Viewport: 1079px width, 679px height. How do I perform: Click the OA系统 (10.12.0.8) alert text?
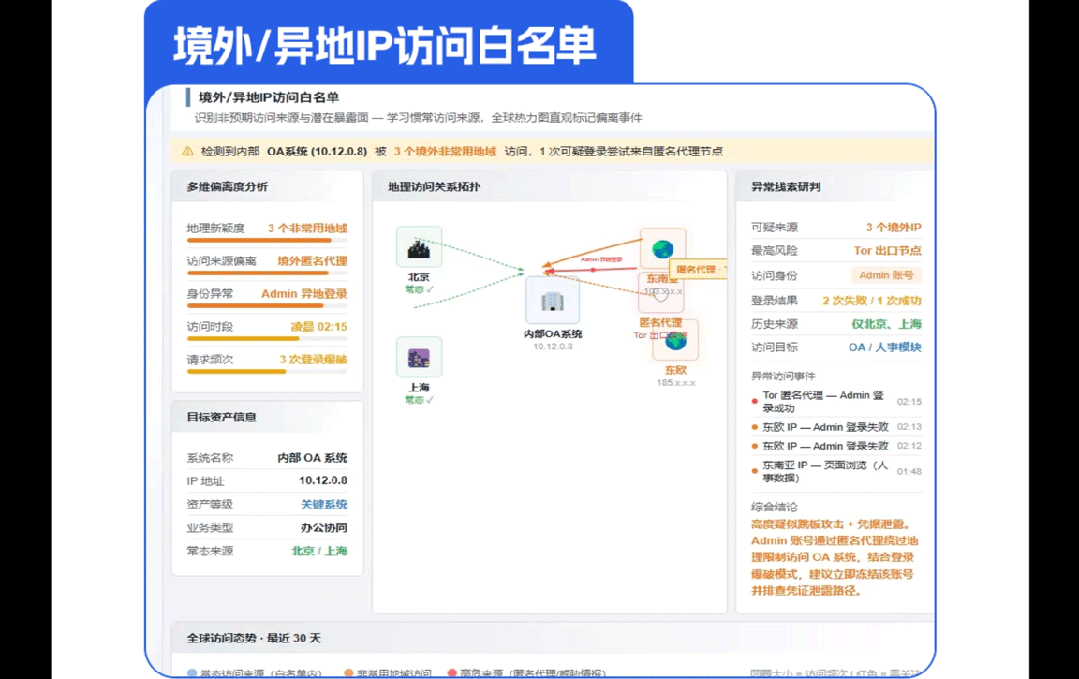pyautogui.click(x=317, y=151)
